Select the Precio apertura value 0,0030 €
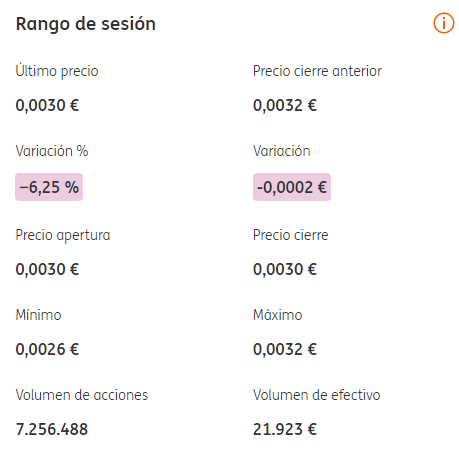Screen dimensions: 459x453 click(47, 269)
